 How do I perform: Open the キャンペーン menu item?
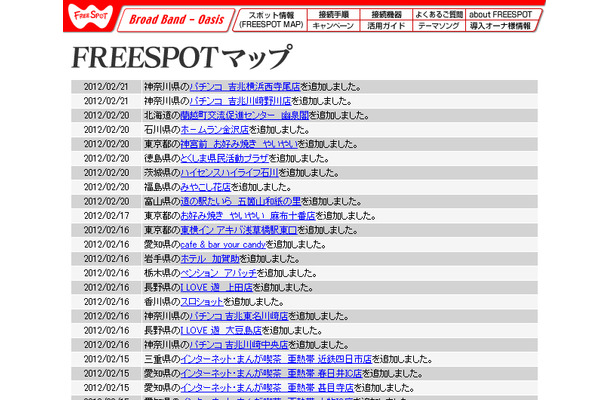[333, 26]
